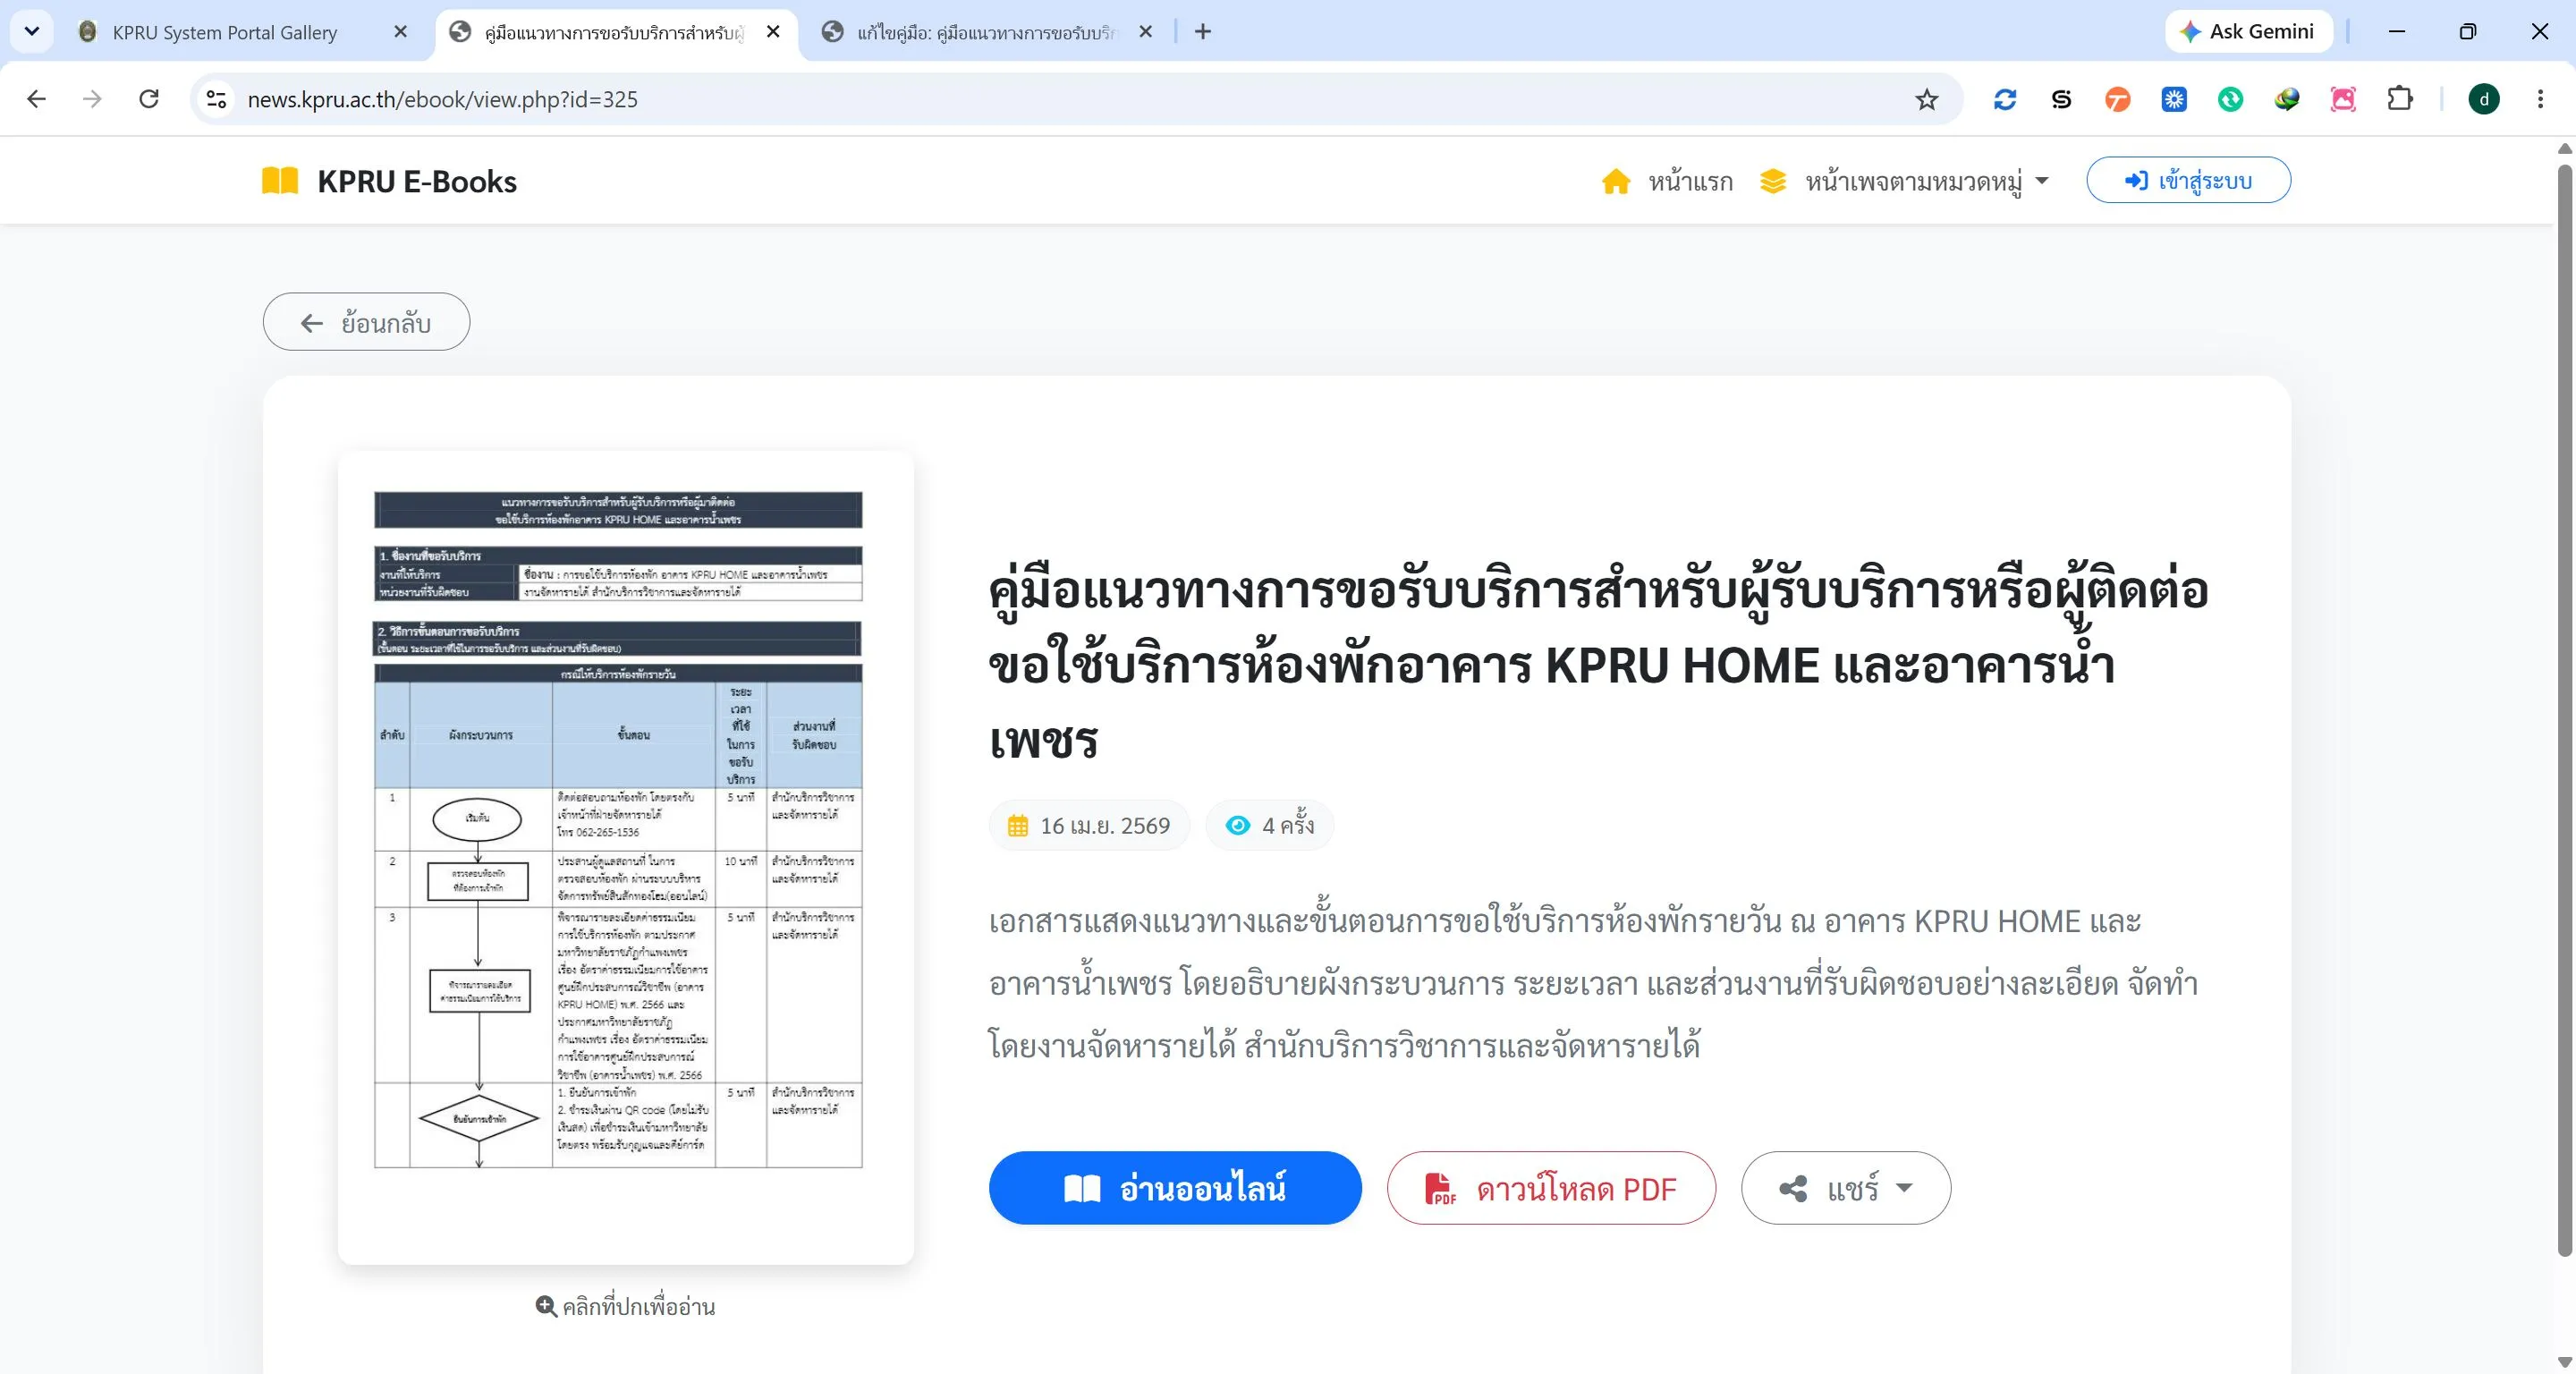Open the orange circle extension icon

(2117, 99)
